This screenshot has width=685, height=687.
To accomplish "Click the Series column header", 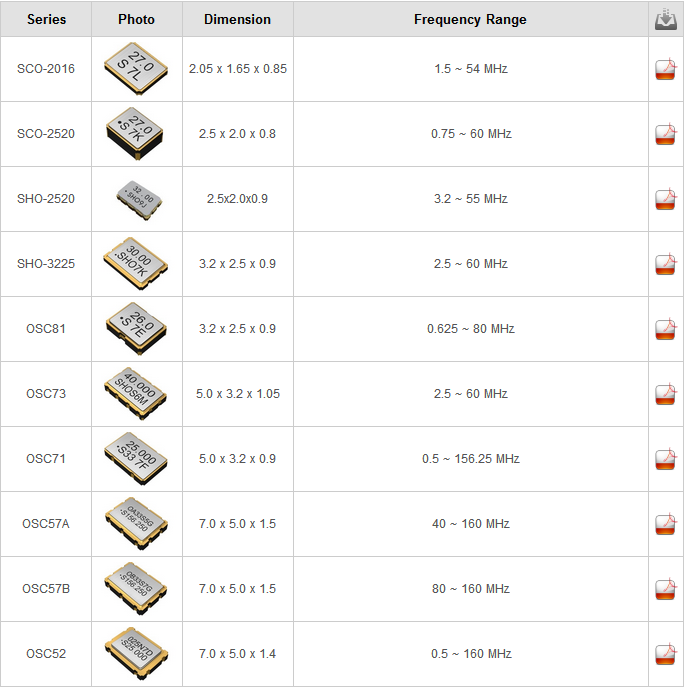I will coord(46,20).
